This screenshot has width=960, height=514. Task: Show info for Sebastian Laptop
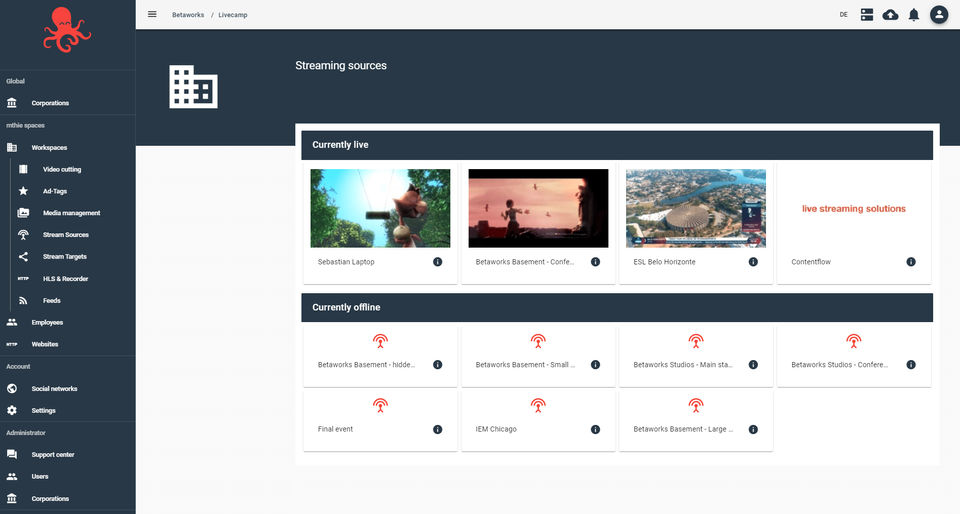click(x=438, y=262)
